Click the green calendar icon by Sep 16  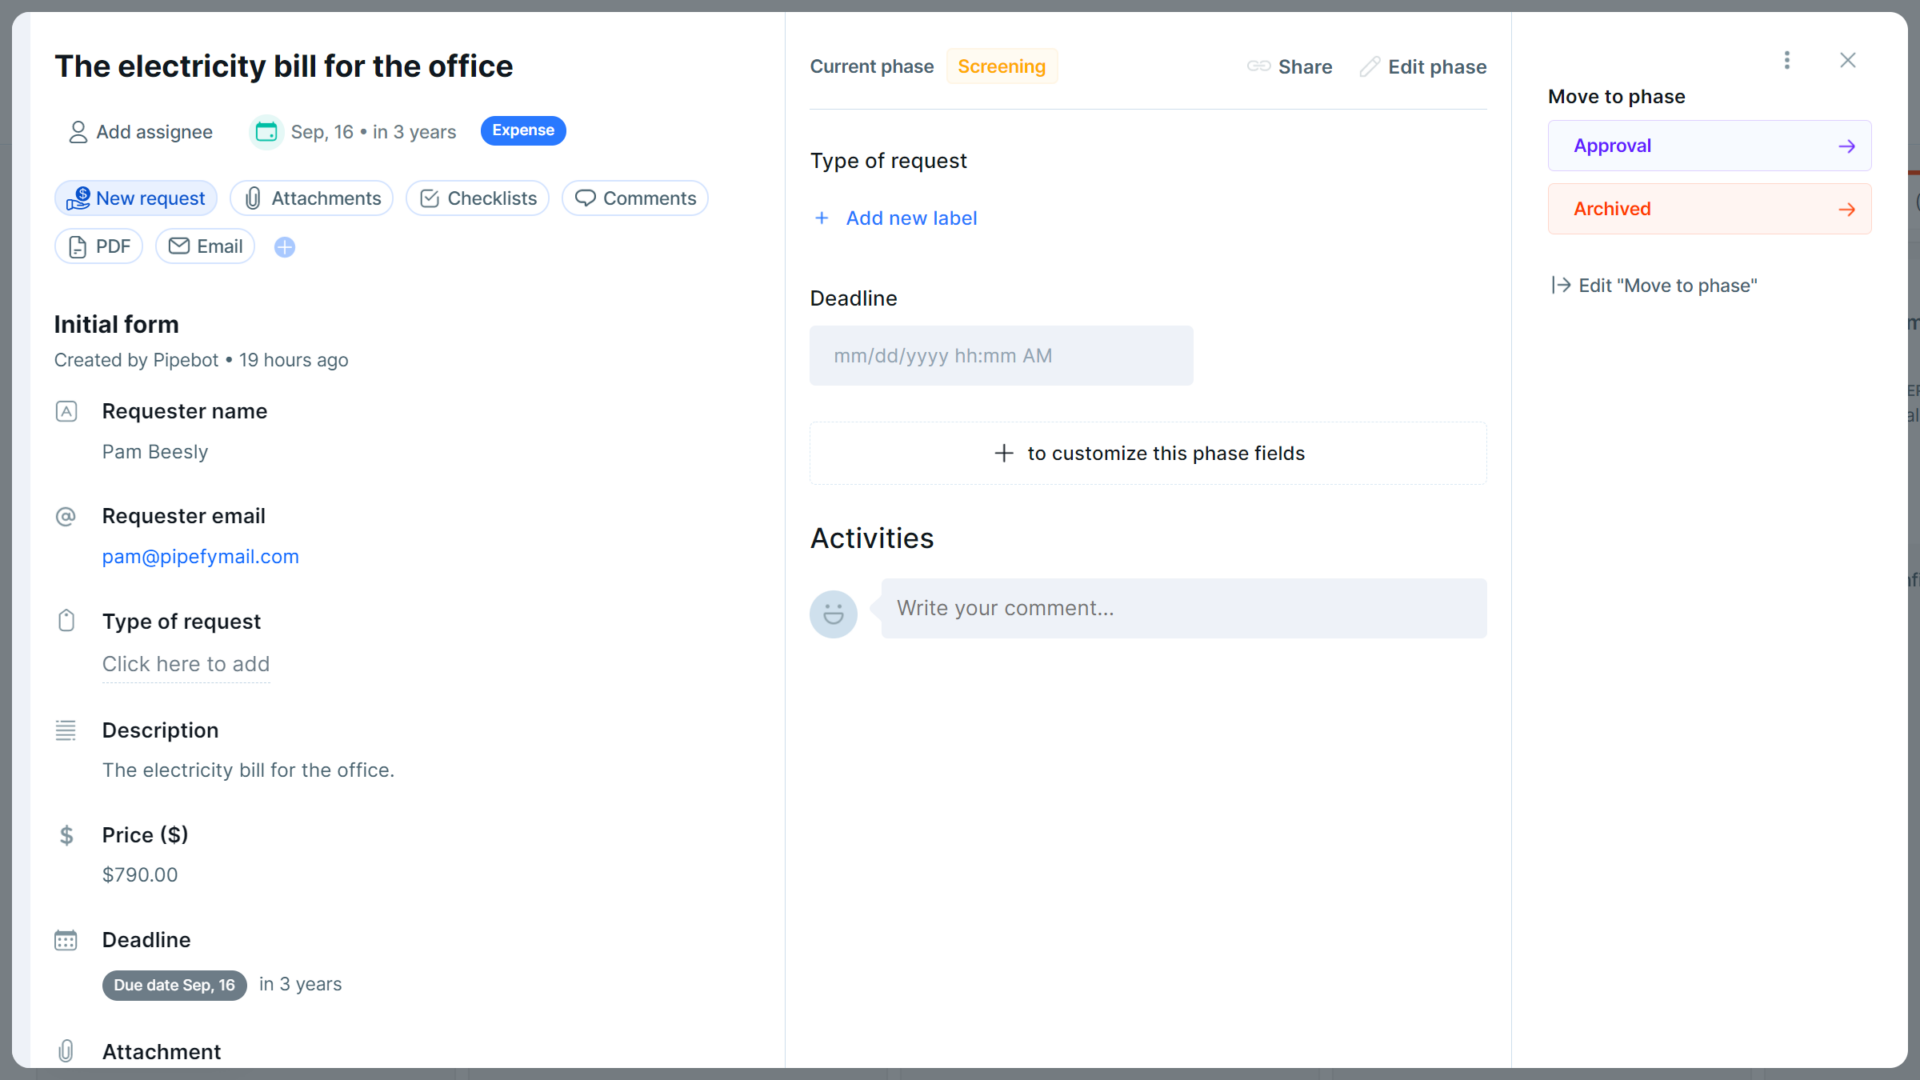pyautogui.click(x=265, y=131)
